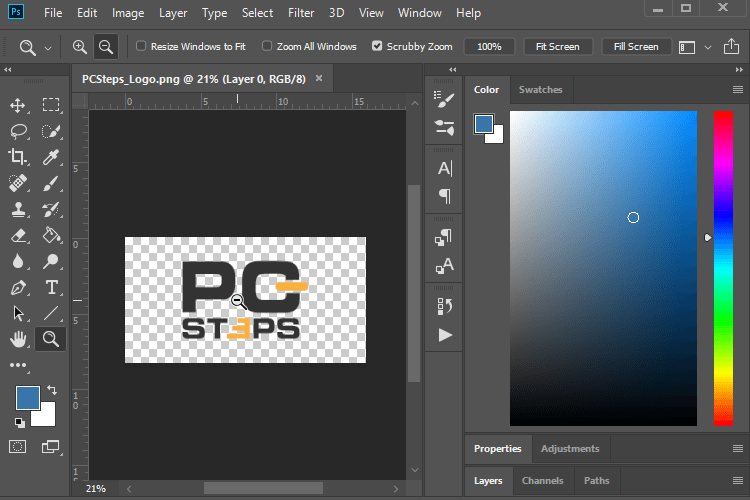Screen dimensions: 750x500
Task: Click the foreground swatch in Color panel
Action: point(484,124)
